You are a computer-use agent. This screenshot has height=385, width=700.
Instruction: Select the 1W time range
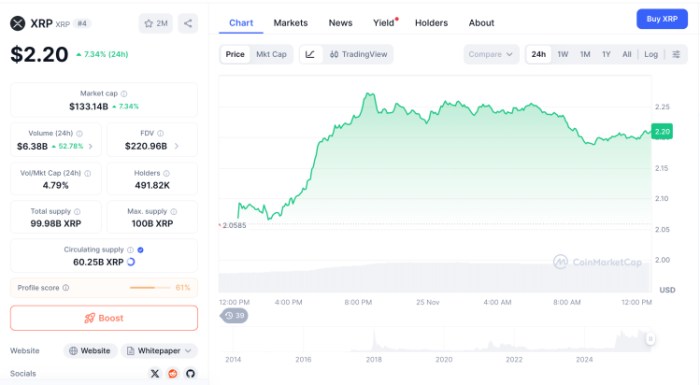(562, 54)
